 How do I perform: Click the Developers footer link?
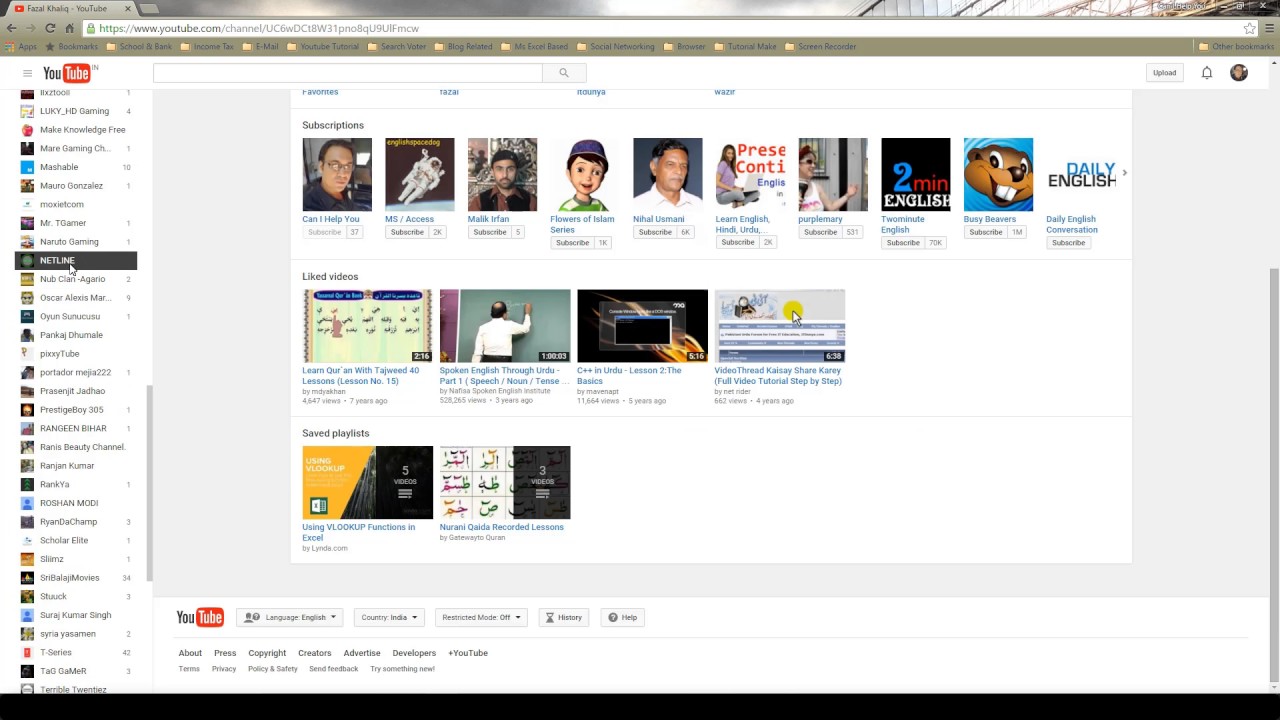414,653
